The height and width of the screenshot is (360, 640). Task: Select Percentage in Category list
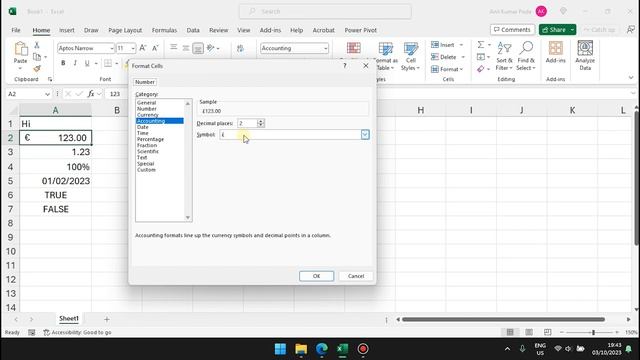[150, 139]
